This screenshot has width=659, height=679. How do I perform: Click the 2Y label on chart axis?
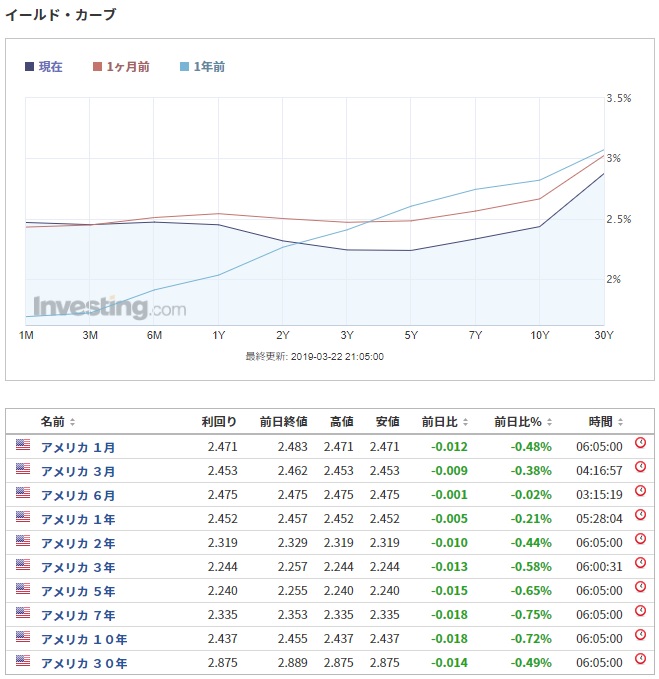283,335
